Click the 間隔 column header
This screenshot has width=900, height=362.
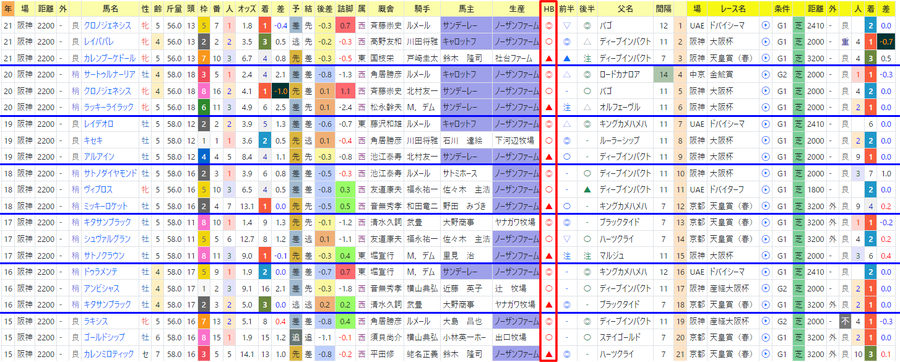664,9
